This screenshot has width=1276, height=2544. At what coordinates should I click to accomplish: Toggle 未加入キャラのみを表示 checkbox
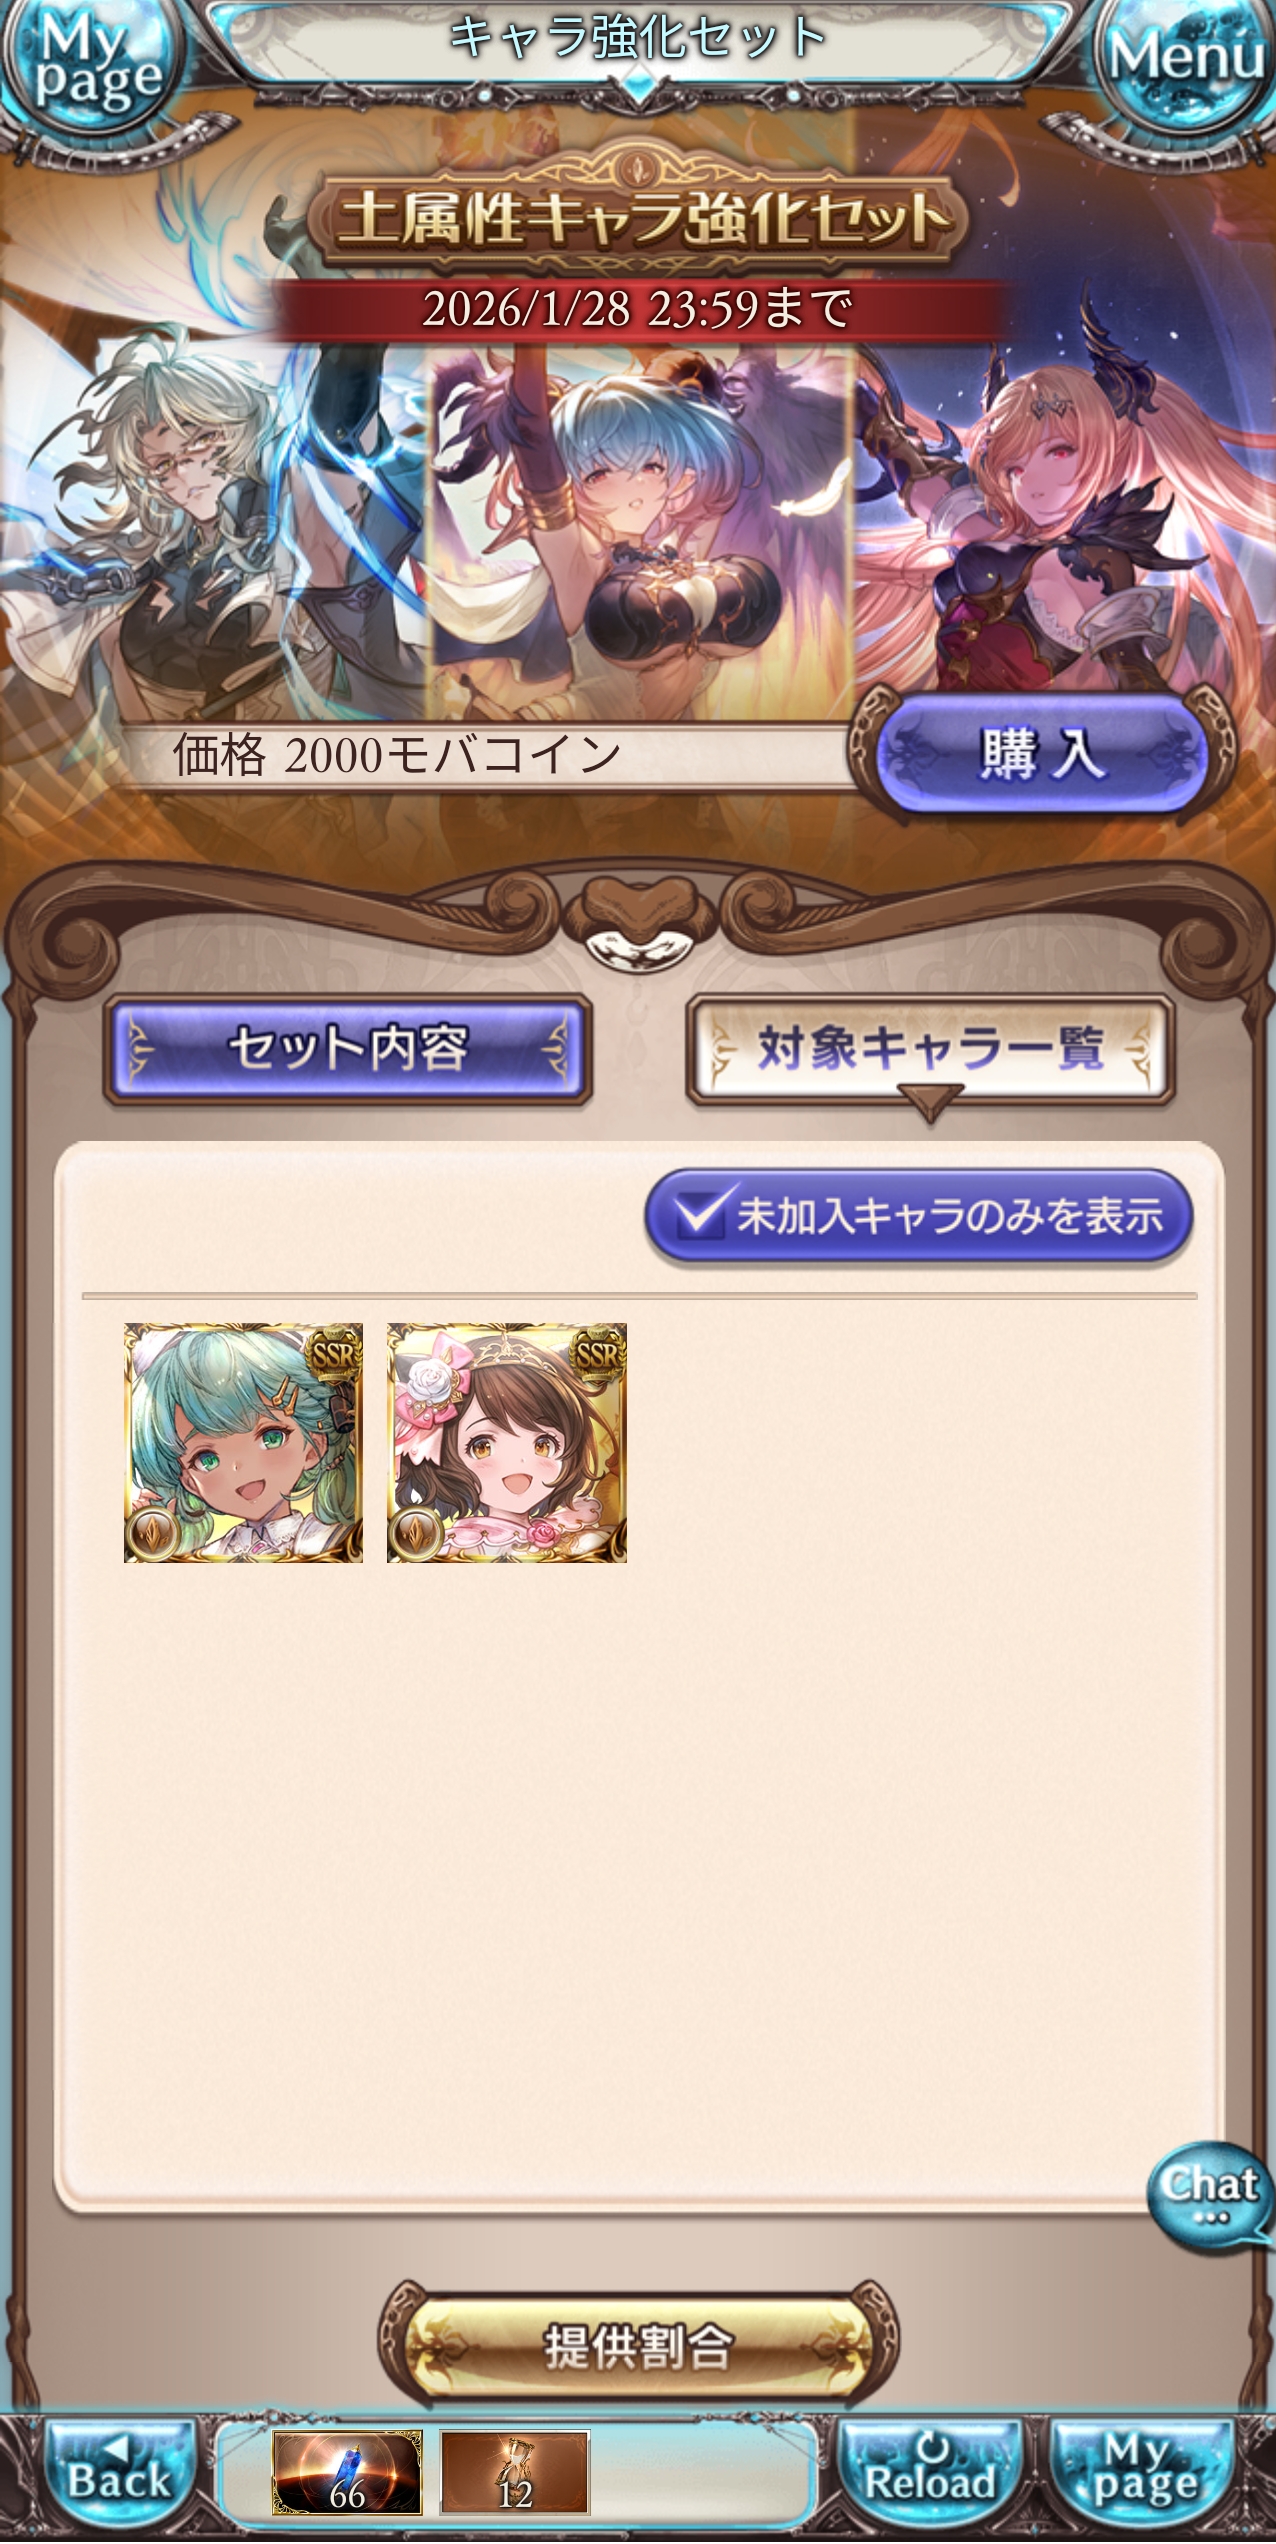[x=919, y=1215]
